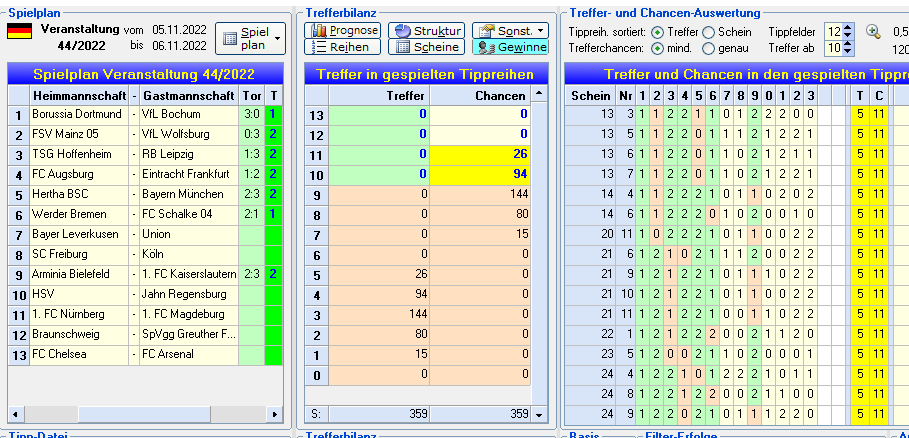Click the FC Arsenal cell
The height and width of the screenshot is (438, 909).
[189, 354]
